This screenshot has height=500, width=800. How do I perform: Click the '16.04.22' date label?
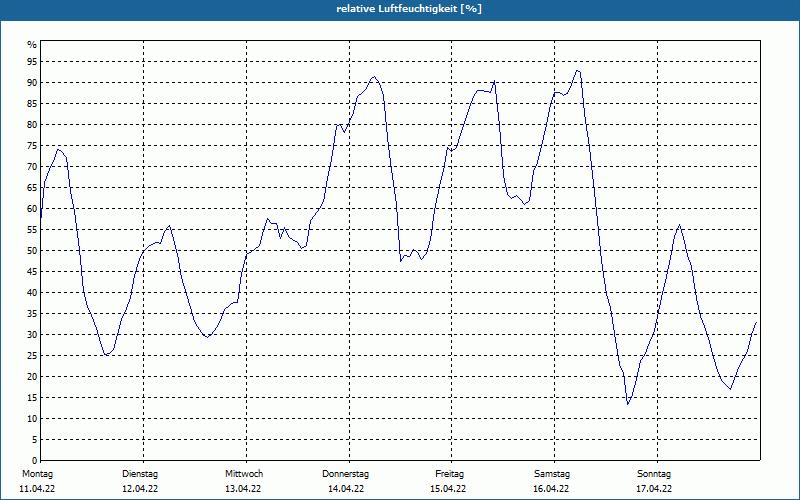[551, 489]
